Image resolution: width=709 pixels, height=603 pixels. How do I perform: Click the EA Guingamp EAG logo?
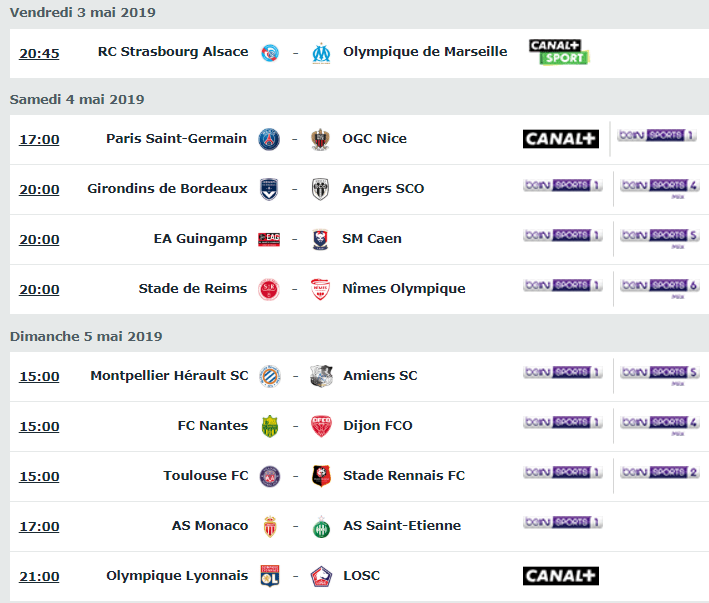[269, 239]
